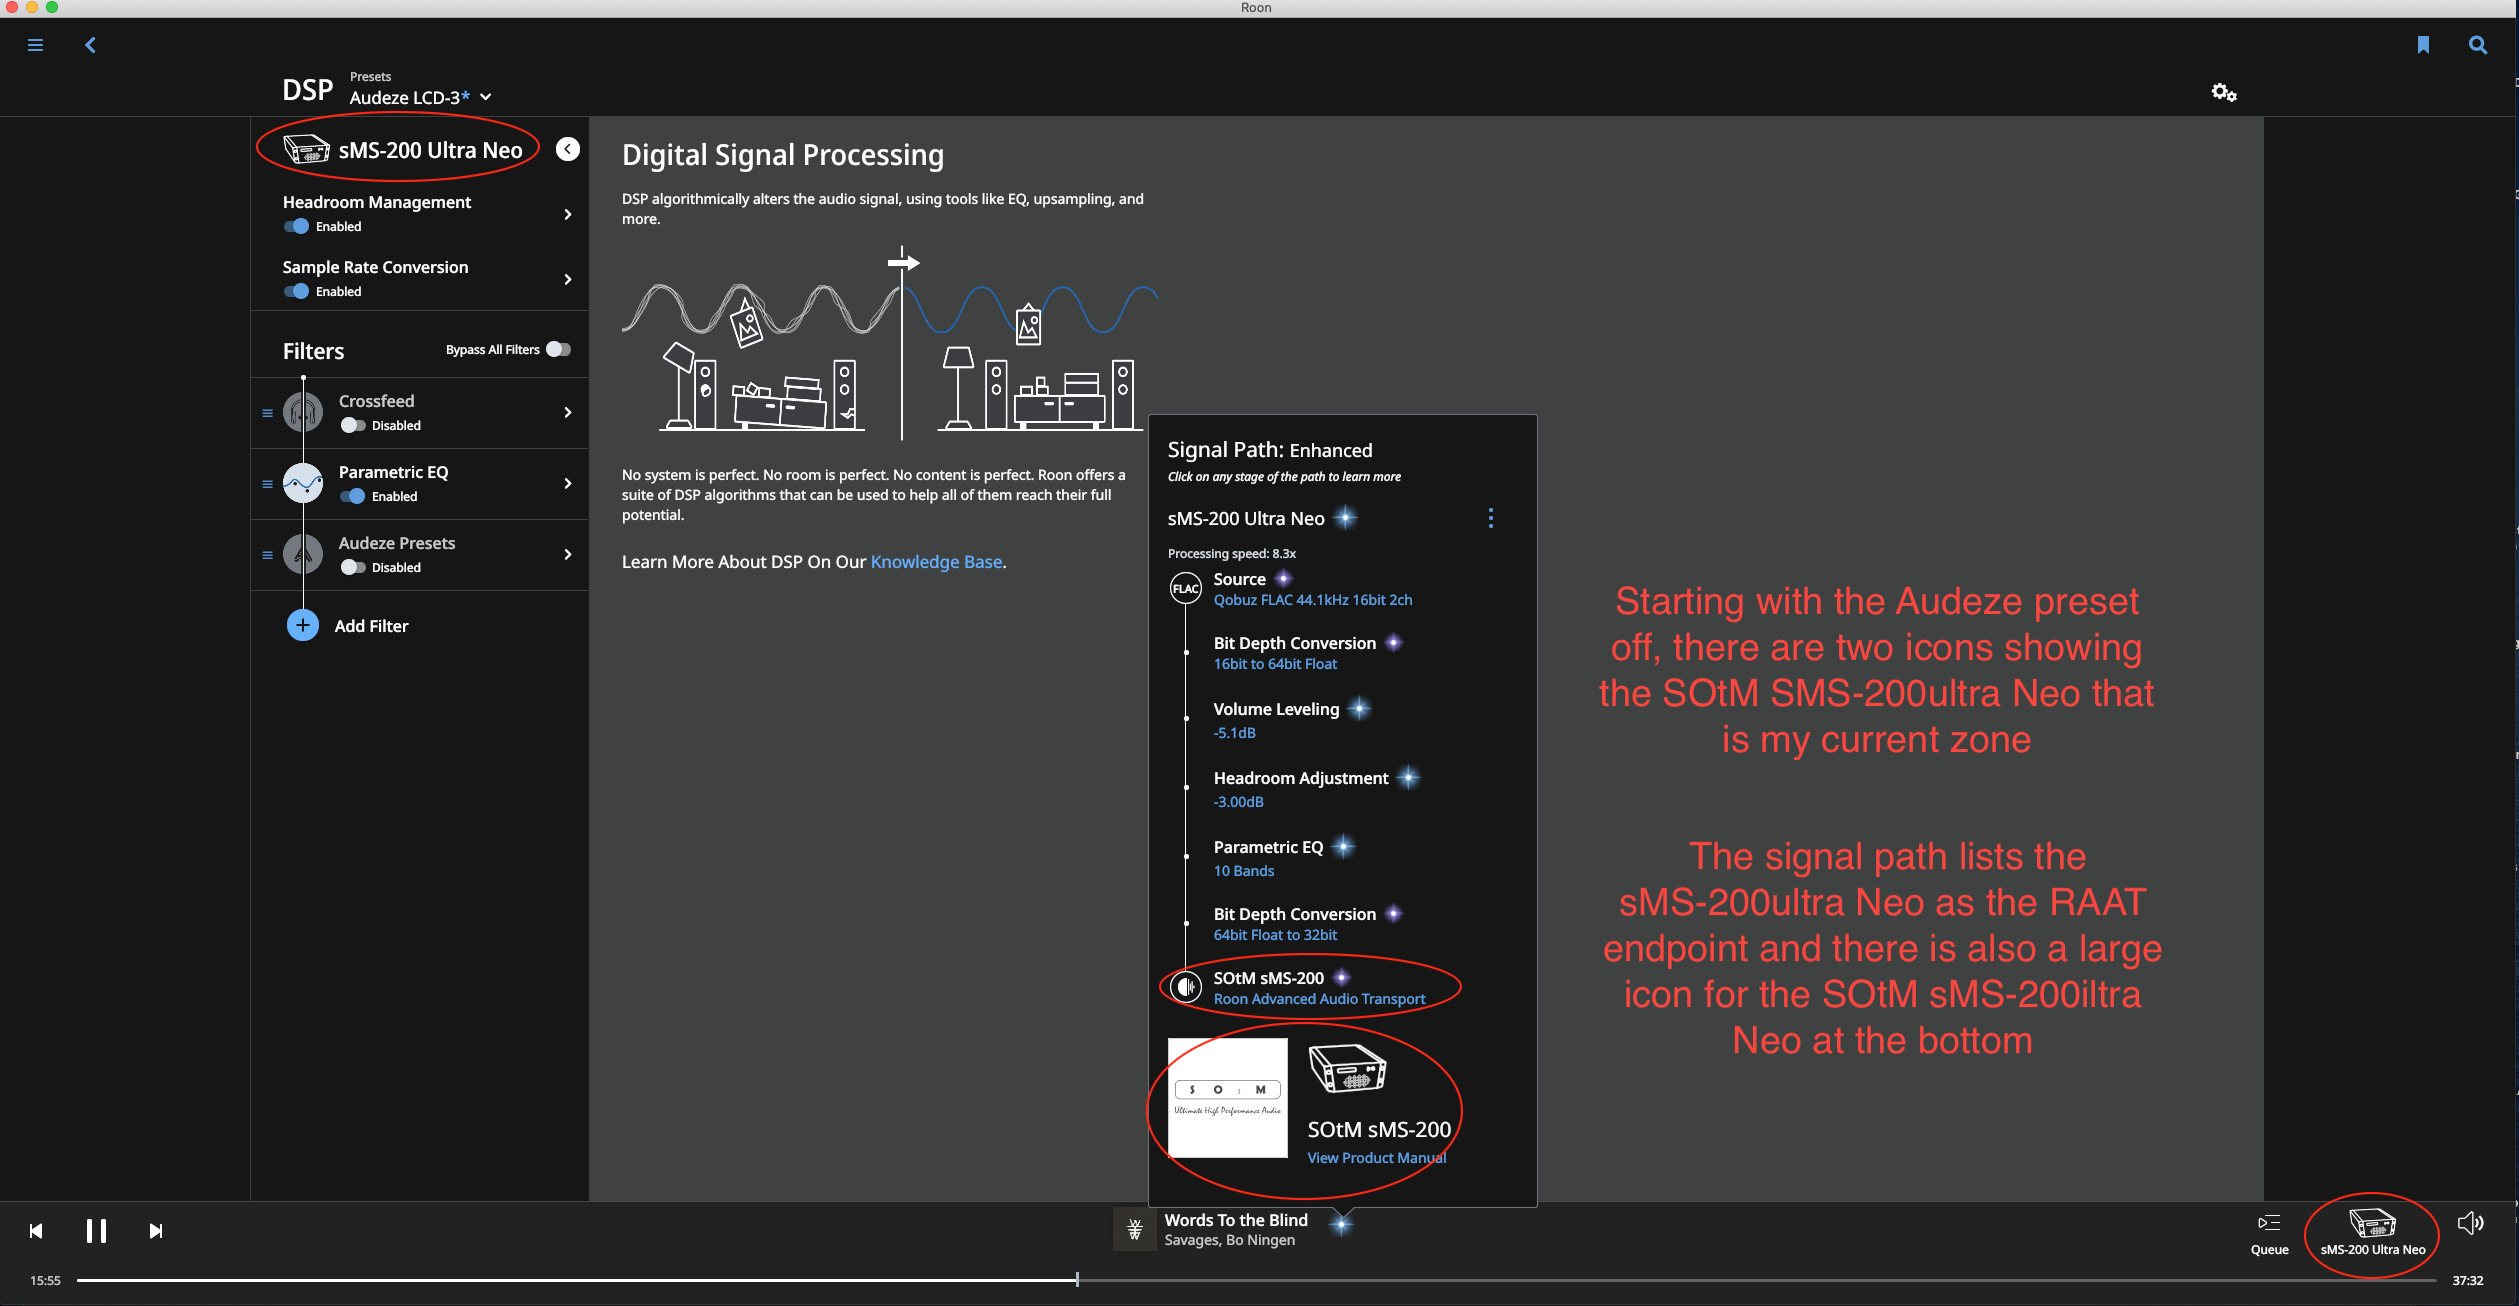
Task: Toggle Sample Rate Conversion enabled switch
Action: pos(296,291)
